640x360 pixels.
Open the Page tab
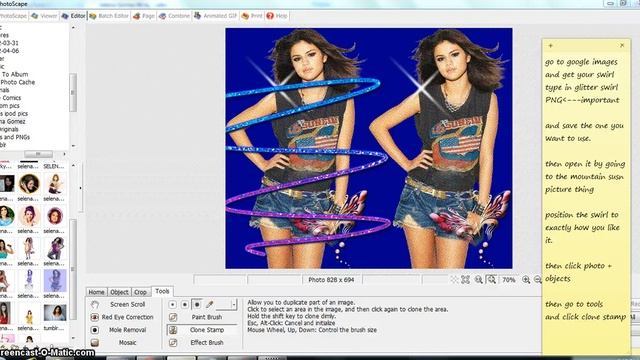(144, 16)
